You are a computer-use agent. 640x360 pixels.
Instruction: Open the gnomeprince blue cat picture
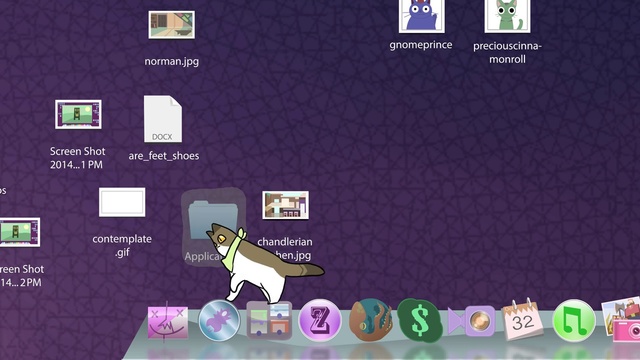422,16
